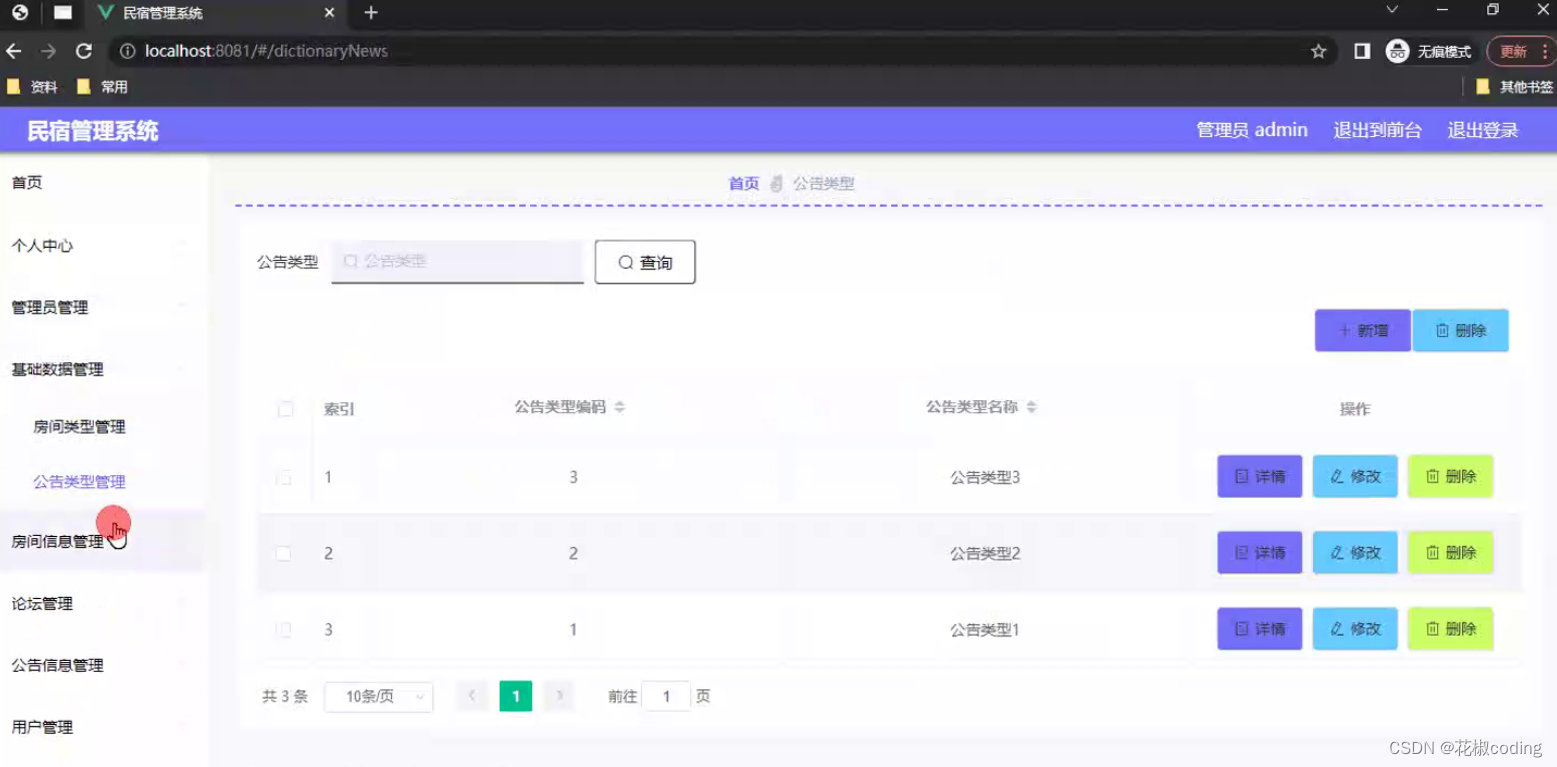Open the 个人中心 menu item
The height and width of the screenshot is (767, 1557).
coord(41,245)
